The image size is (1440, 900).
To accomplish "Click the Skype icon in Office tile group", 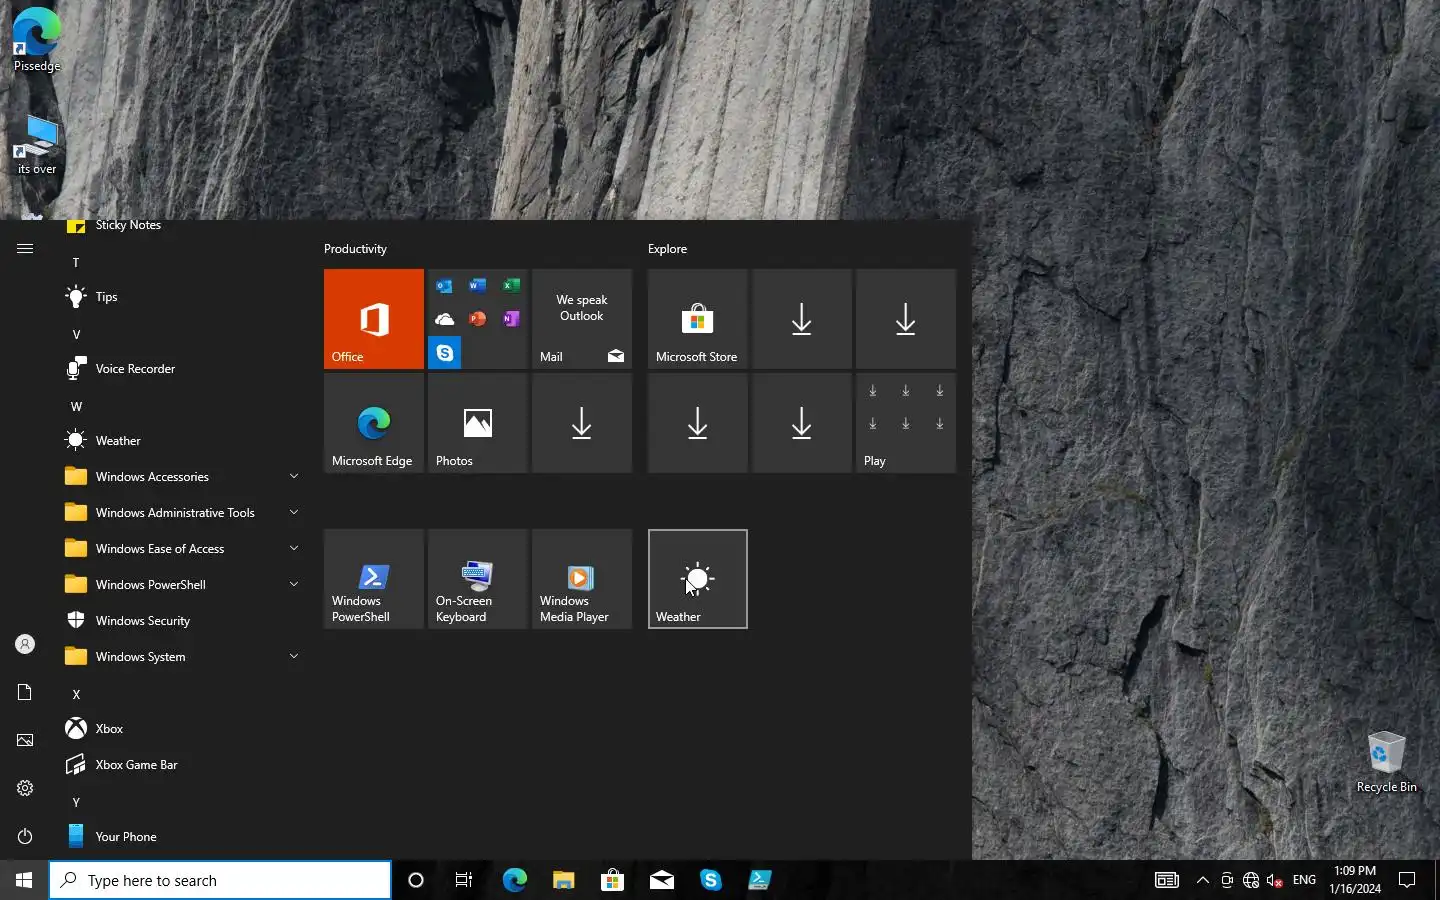I will [444, 353].
